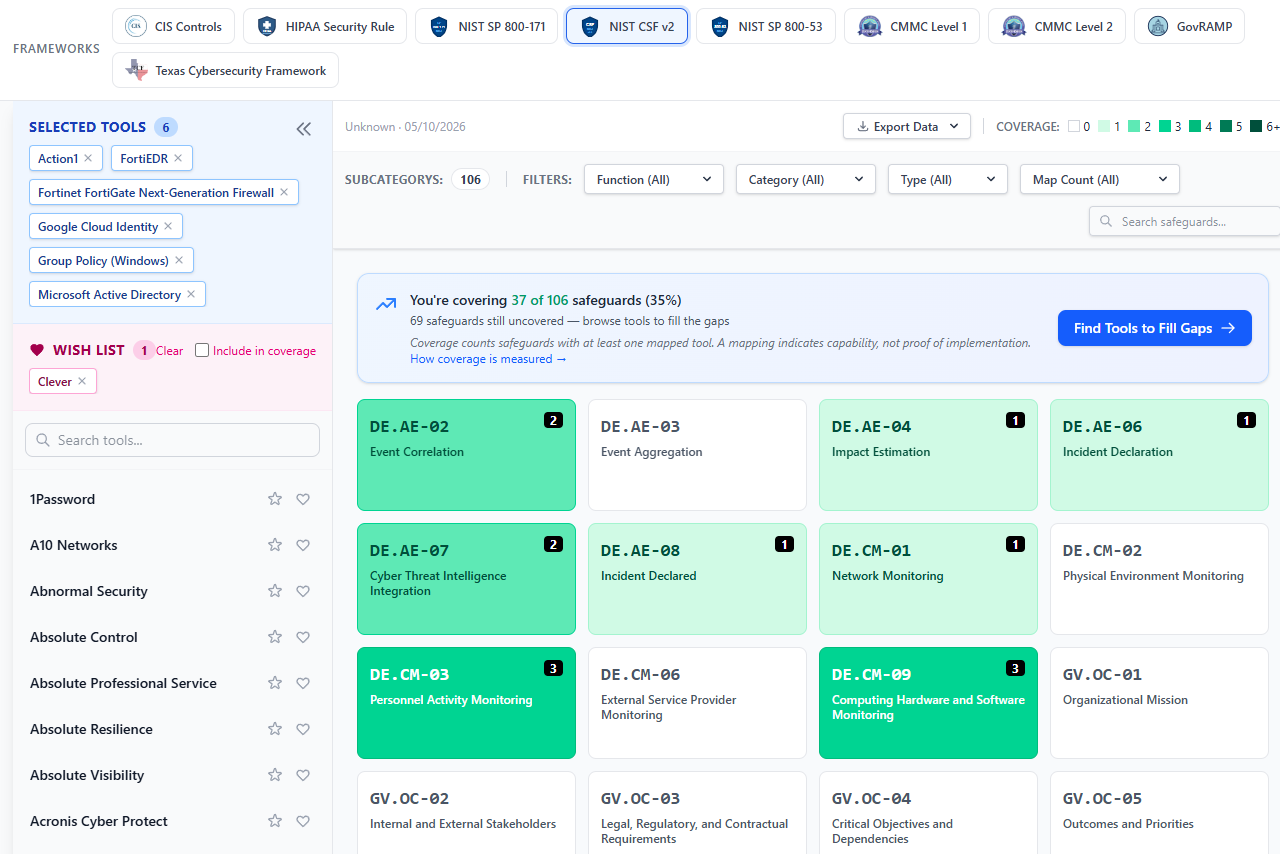The height and width of the screenshot is (854, 1280).
Task: Add 1Password to wish list heart
Action: (303, 499)
